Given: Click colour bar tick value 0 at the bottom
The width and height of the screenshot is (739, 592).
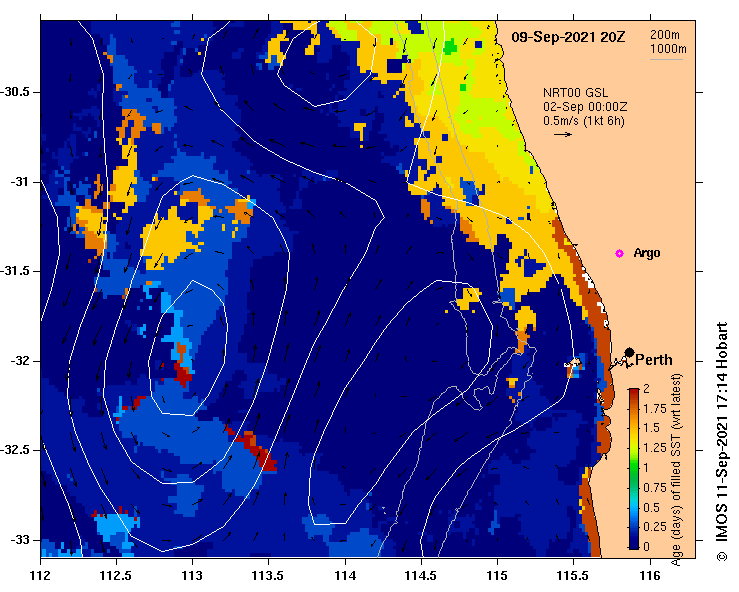Looking at the screenshot, I should (647, 546).
